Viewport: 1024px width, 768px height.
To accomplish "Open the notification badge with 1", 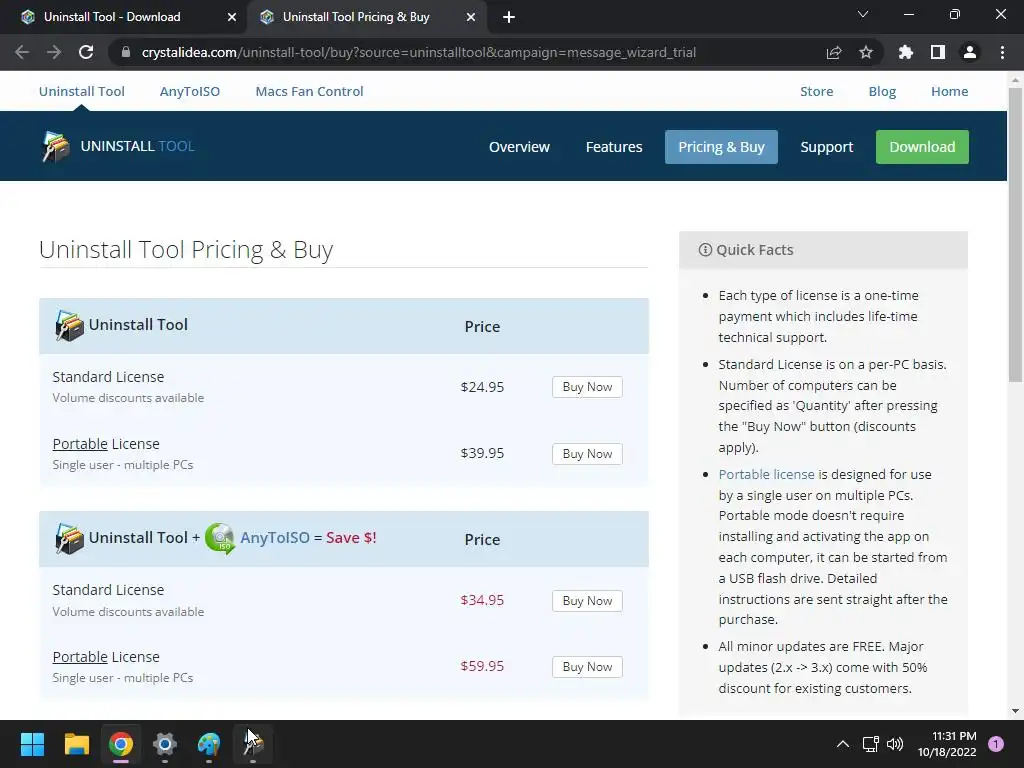I will (996, 743).
